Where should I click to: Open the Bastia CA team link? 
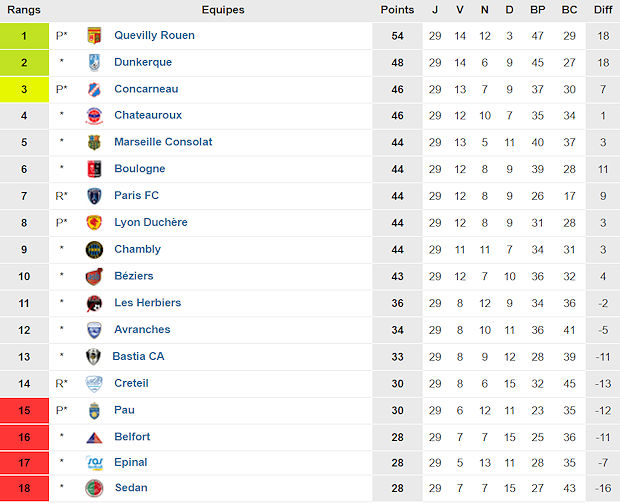tap(138, 356)
